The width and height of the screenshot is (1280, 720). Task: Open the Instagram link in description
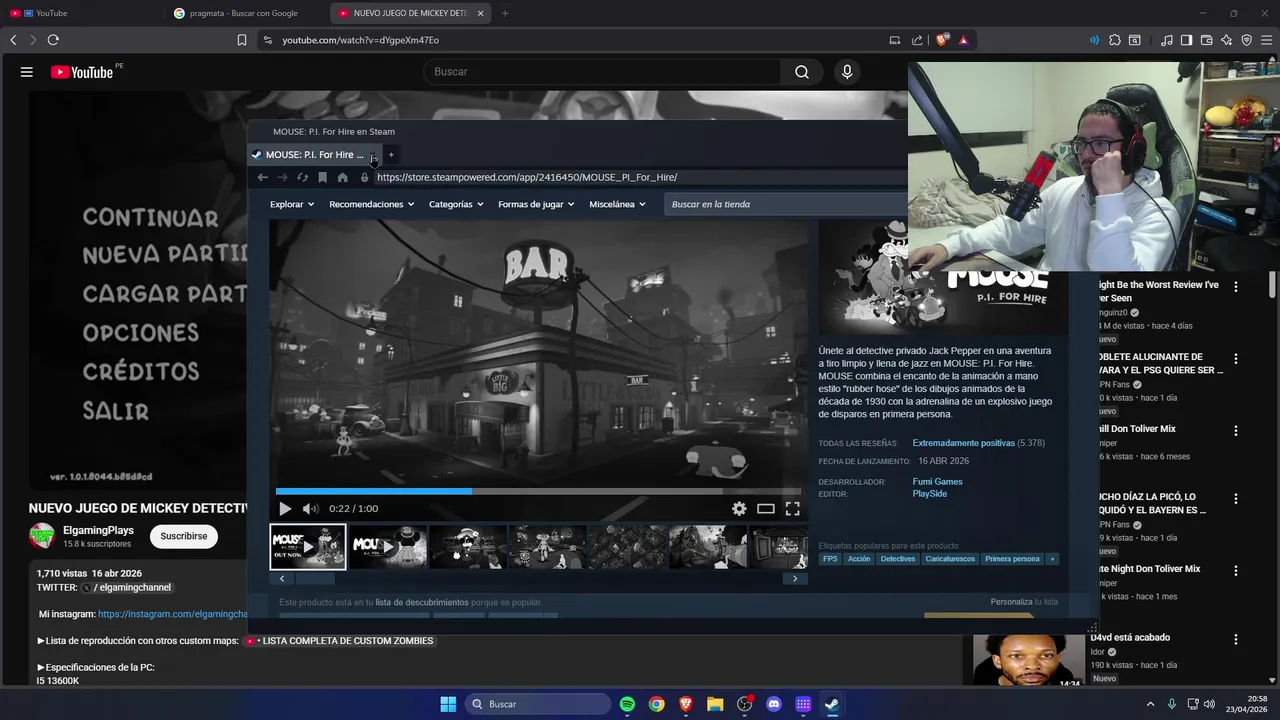(x=172, y=614)
